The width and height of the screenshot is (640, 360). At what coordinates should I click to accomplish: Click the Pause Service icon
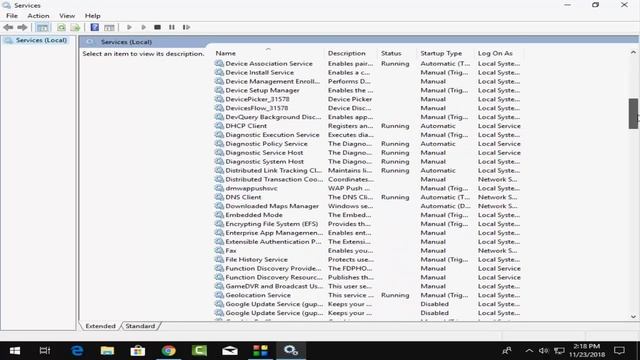(171, 27)
